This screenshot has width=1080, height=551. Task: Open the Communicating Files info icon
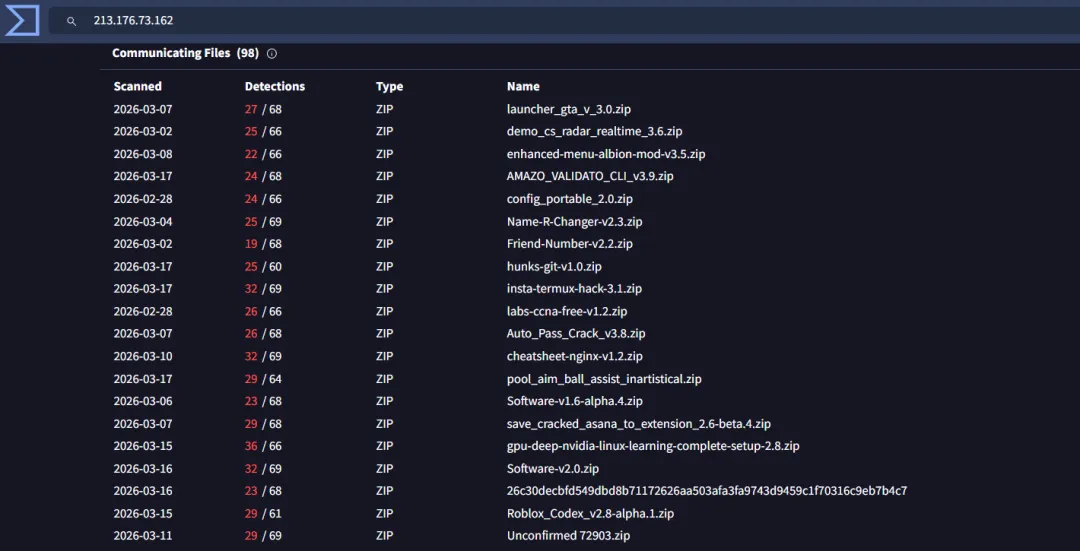click(271, 54)
